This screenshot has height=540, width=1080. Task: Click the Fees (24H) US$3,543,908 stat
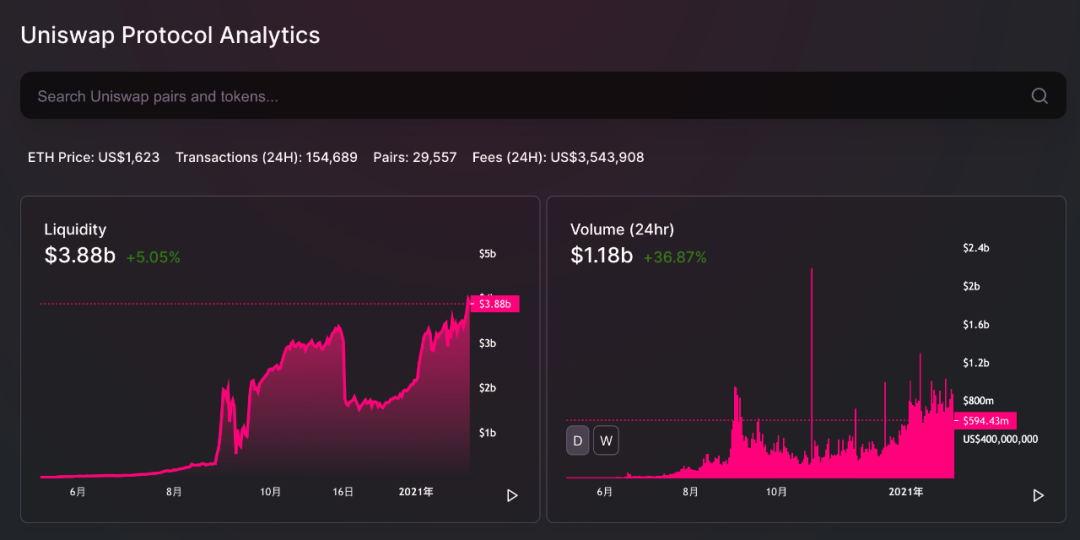click(x=558, y=157)
